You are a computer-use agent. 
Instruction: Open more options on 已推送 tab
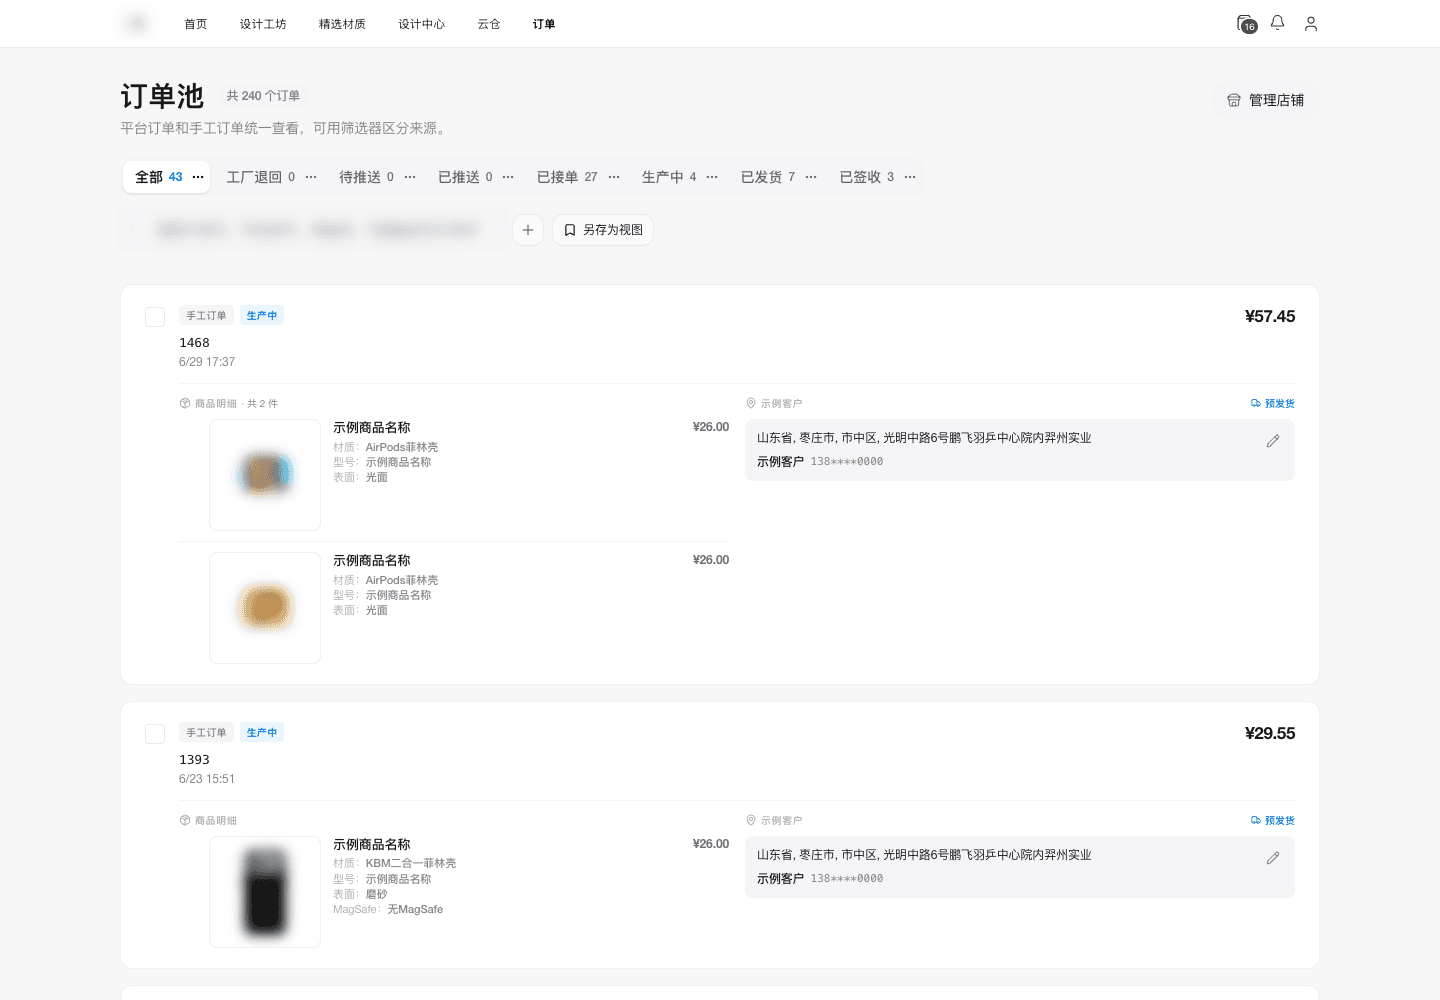pos(508,177)
